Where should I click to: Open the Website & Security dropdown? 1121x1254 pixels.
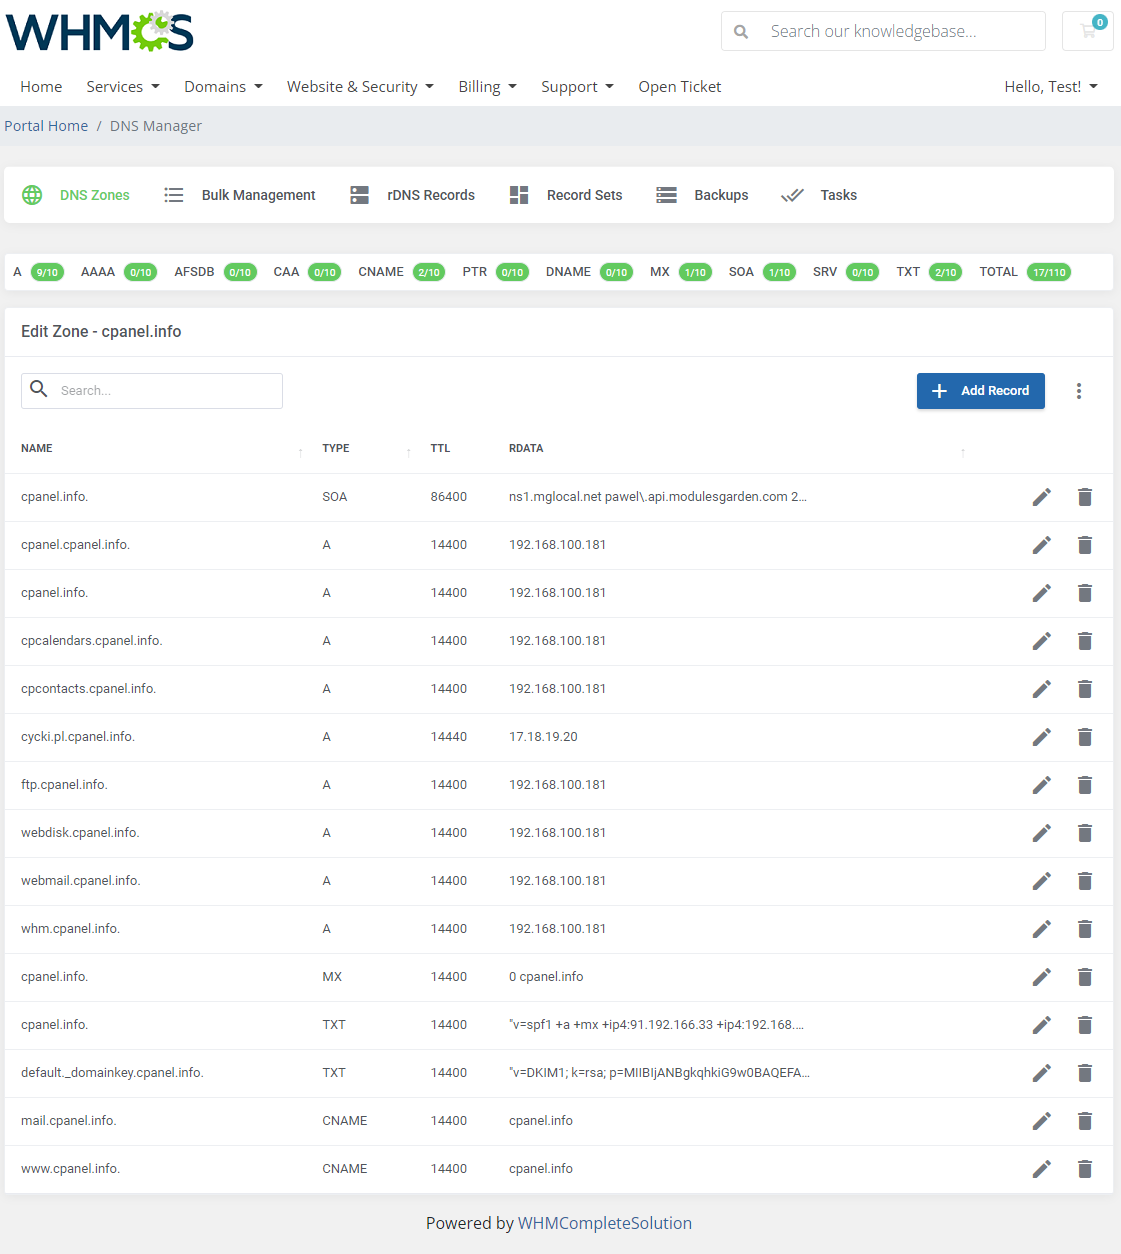coord(360,87)
